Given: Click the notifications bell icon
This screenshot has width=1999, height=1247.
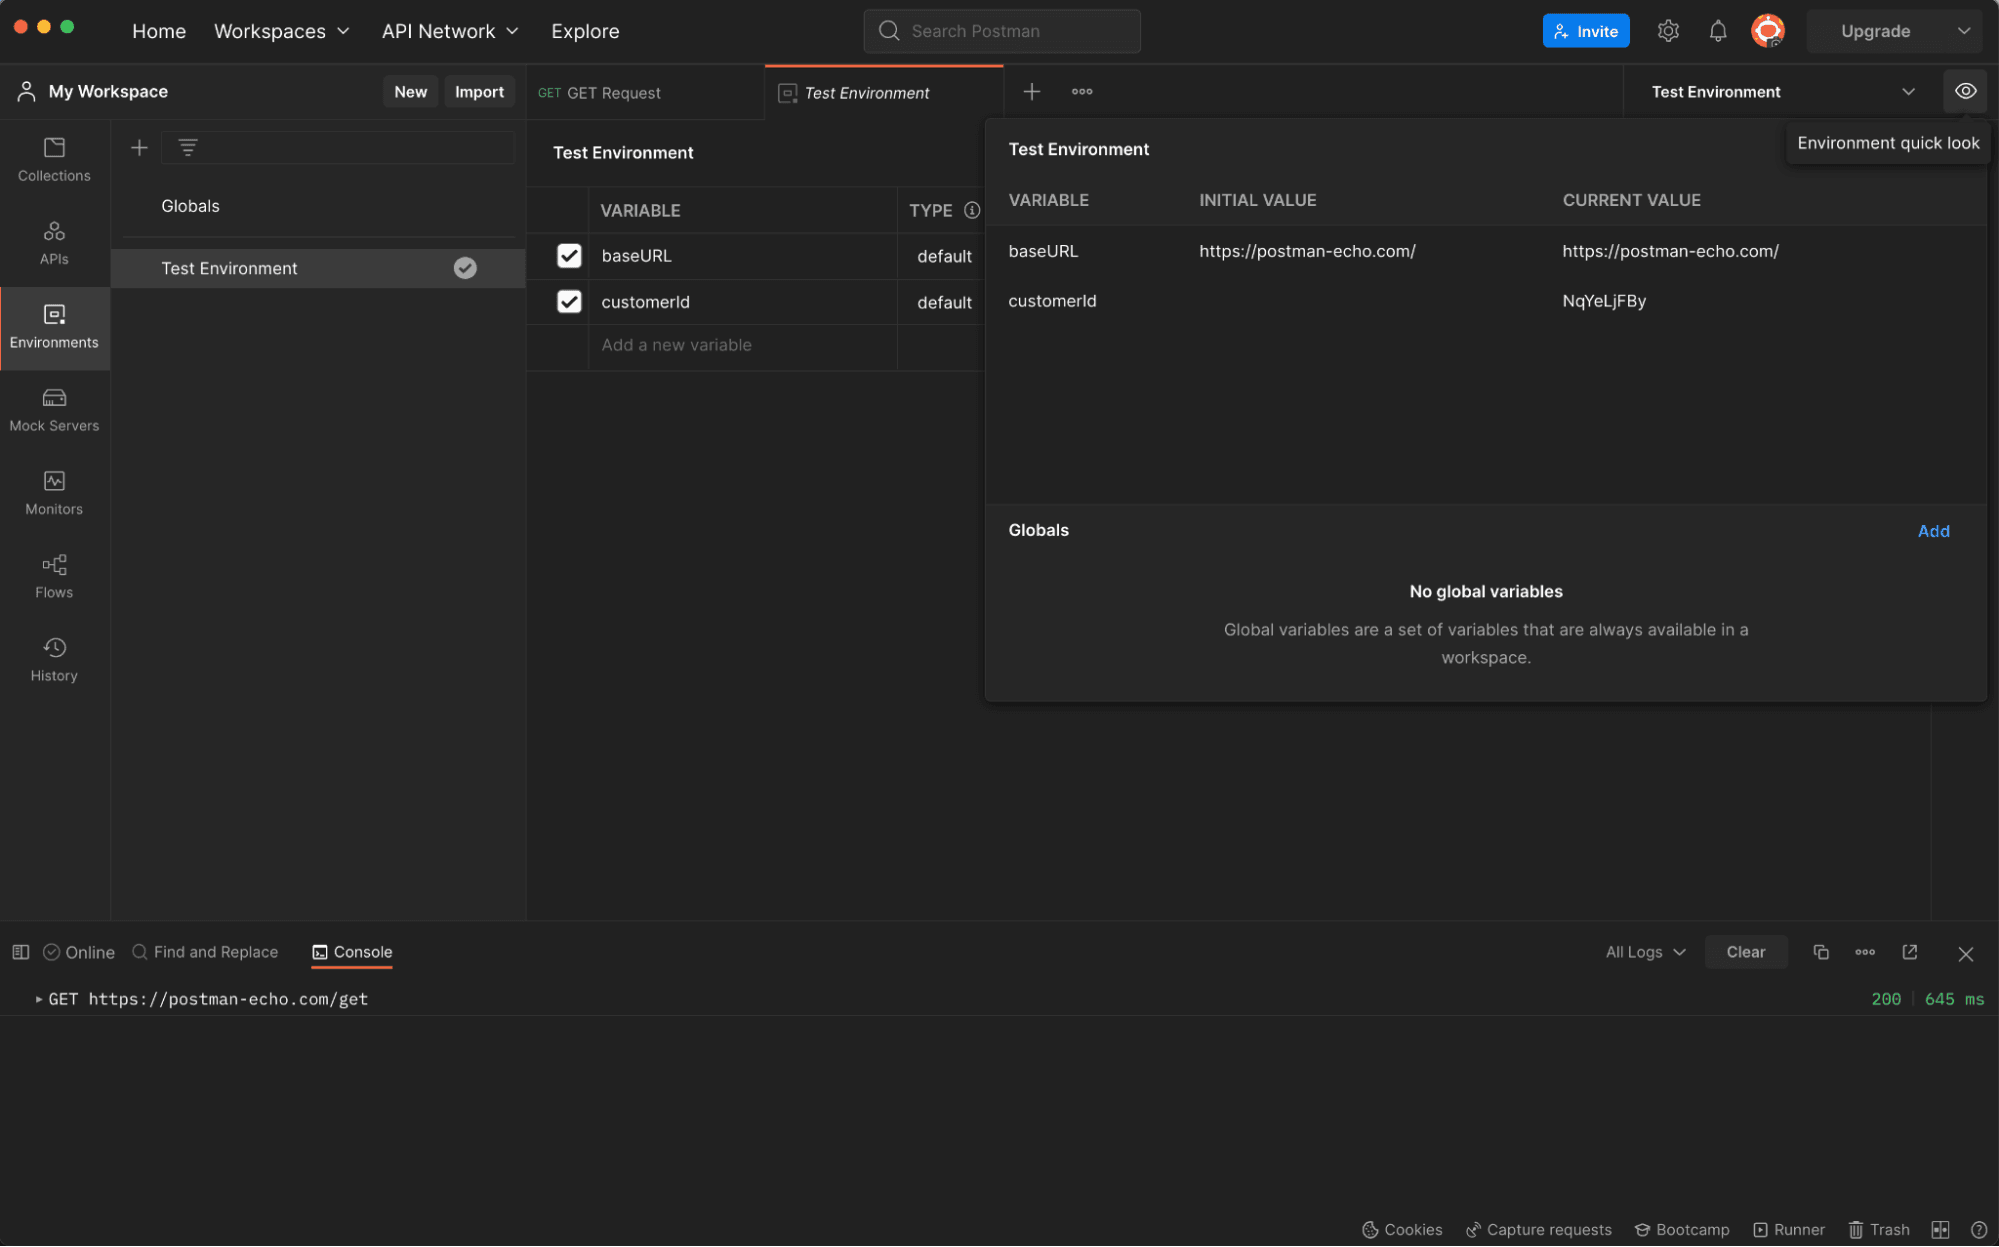Looking at the screenshot, I should [x=1717, y=31].
